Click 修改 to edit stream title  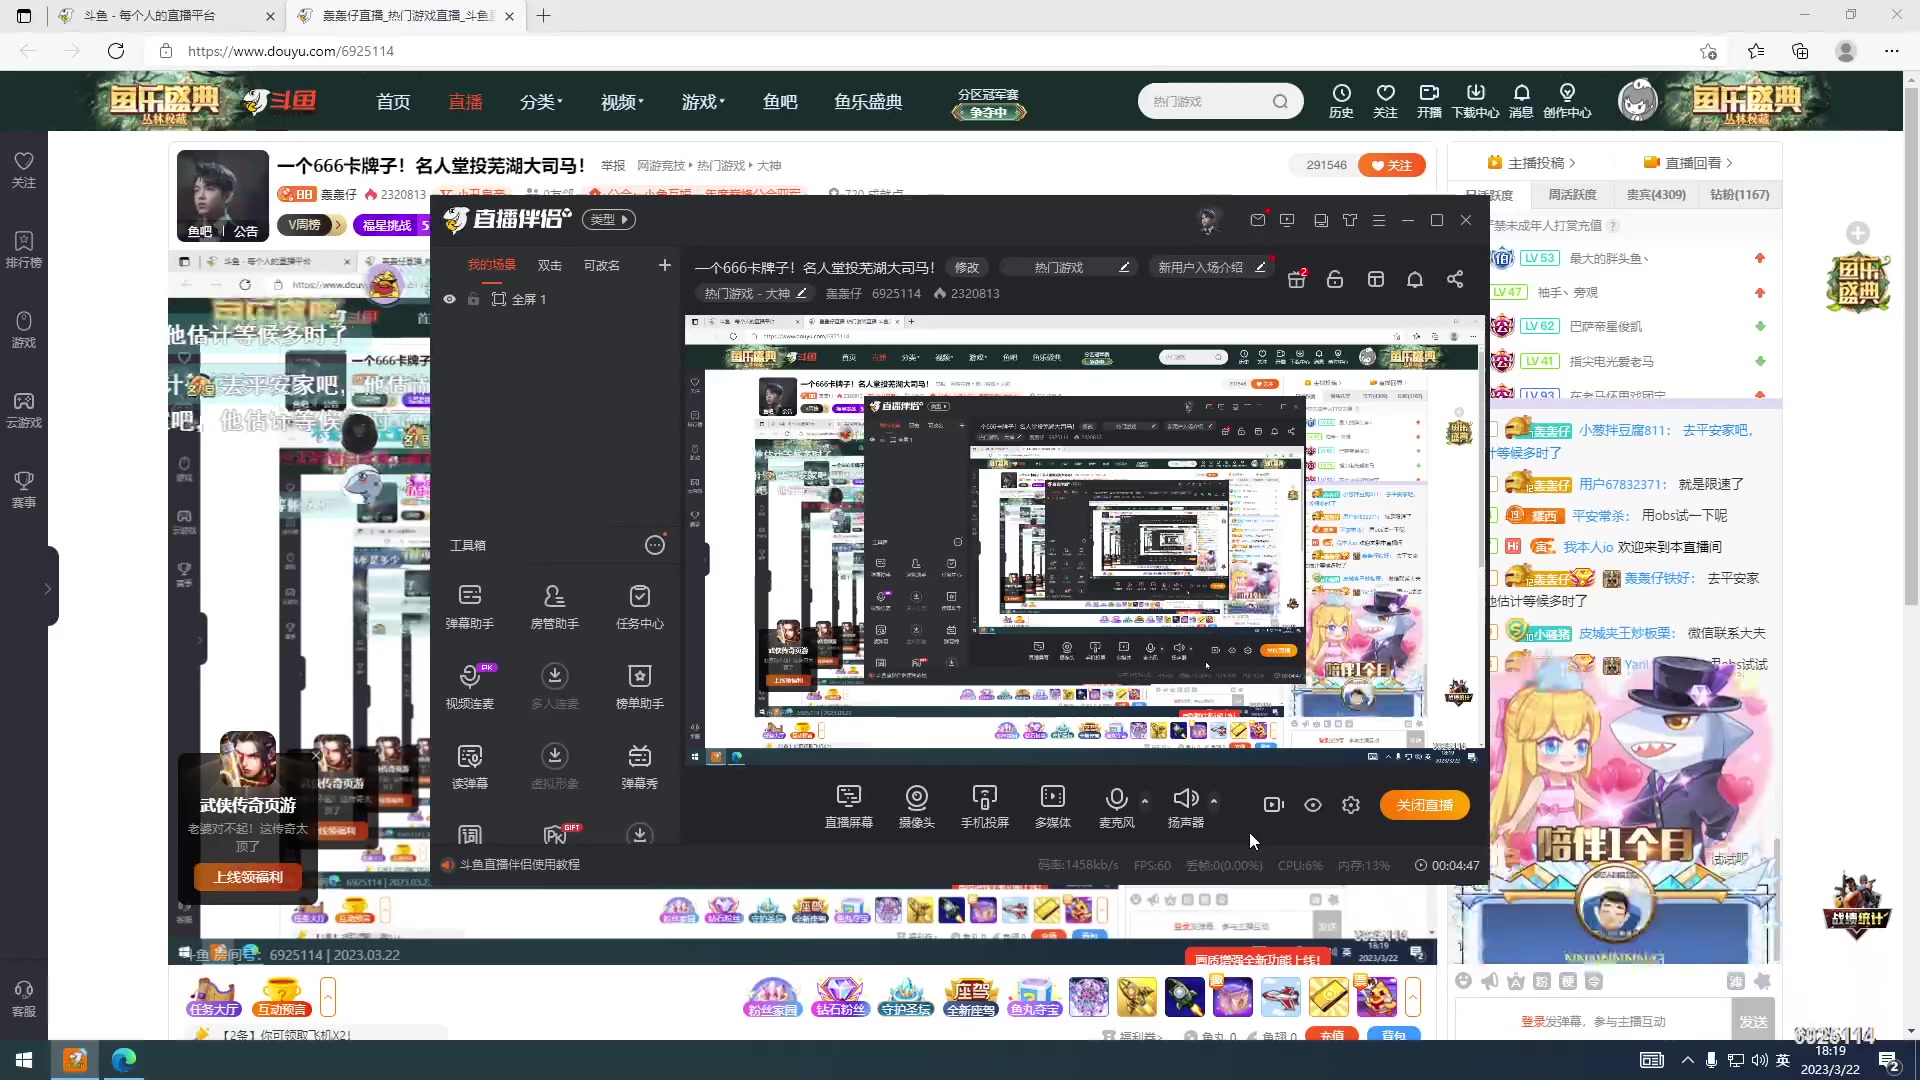click(967, 267)
